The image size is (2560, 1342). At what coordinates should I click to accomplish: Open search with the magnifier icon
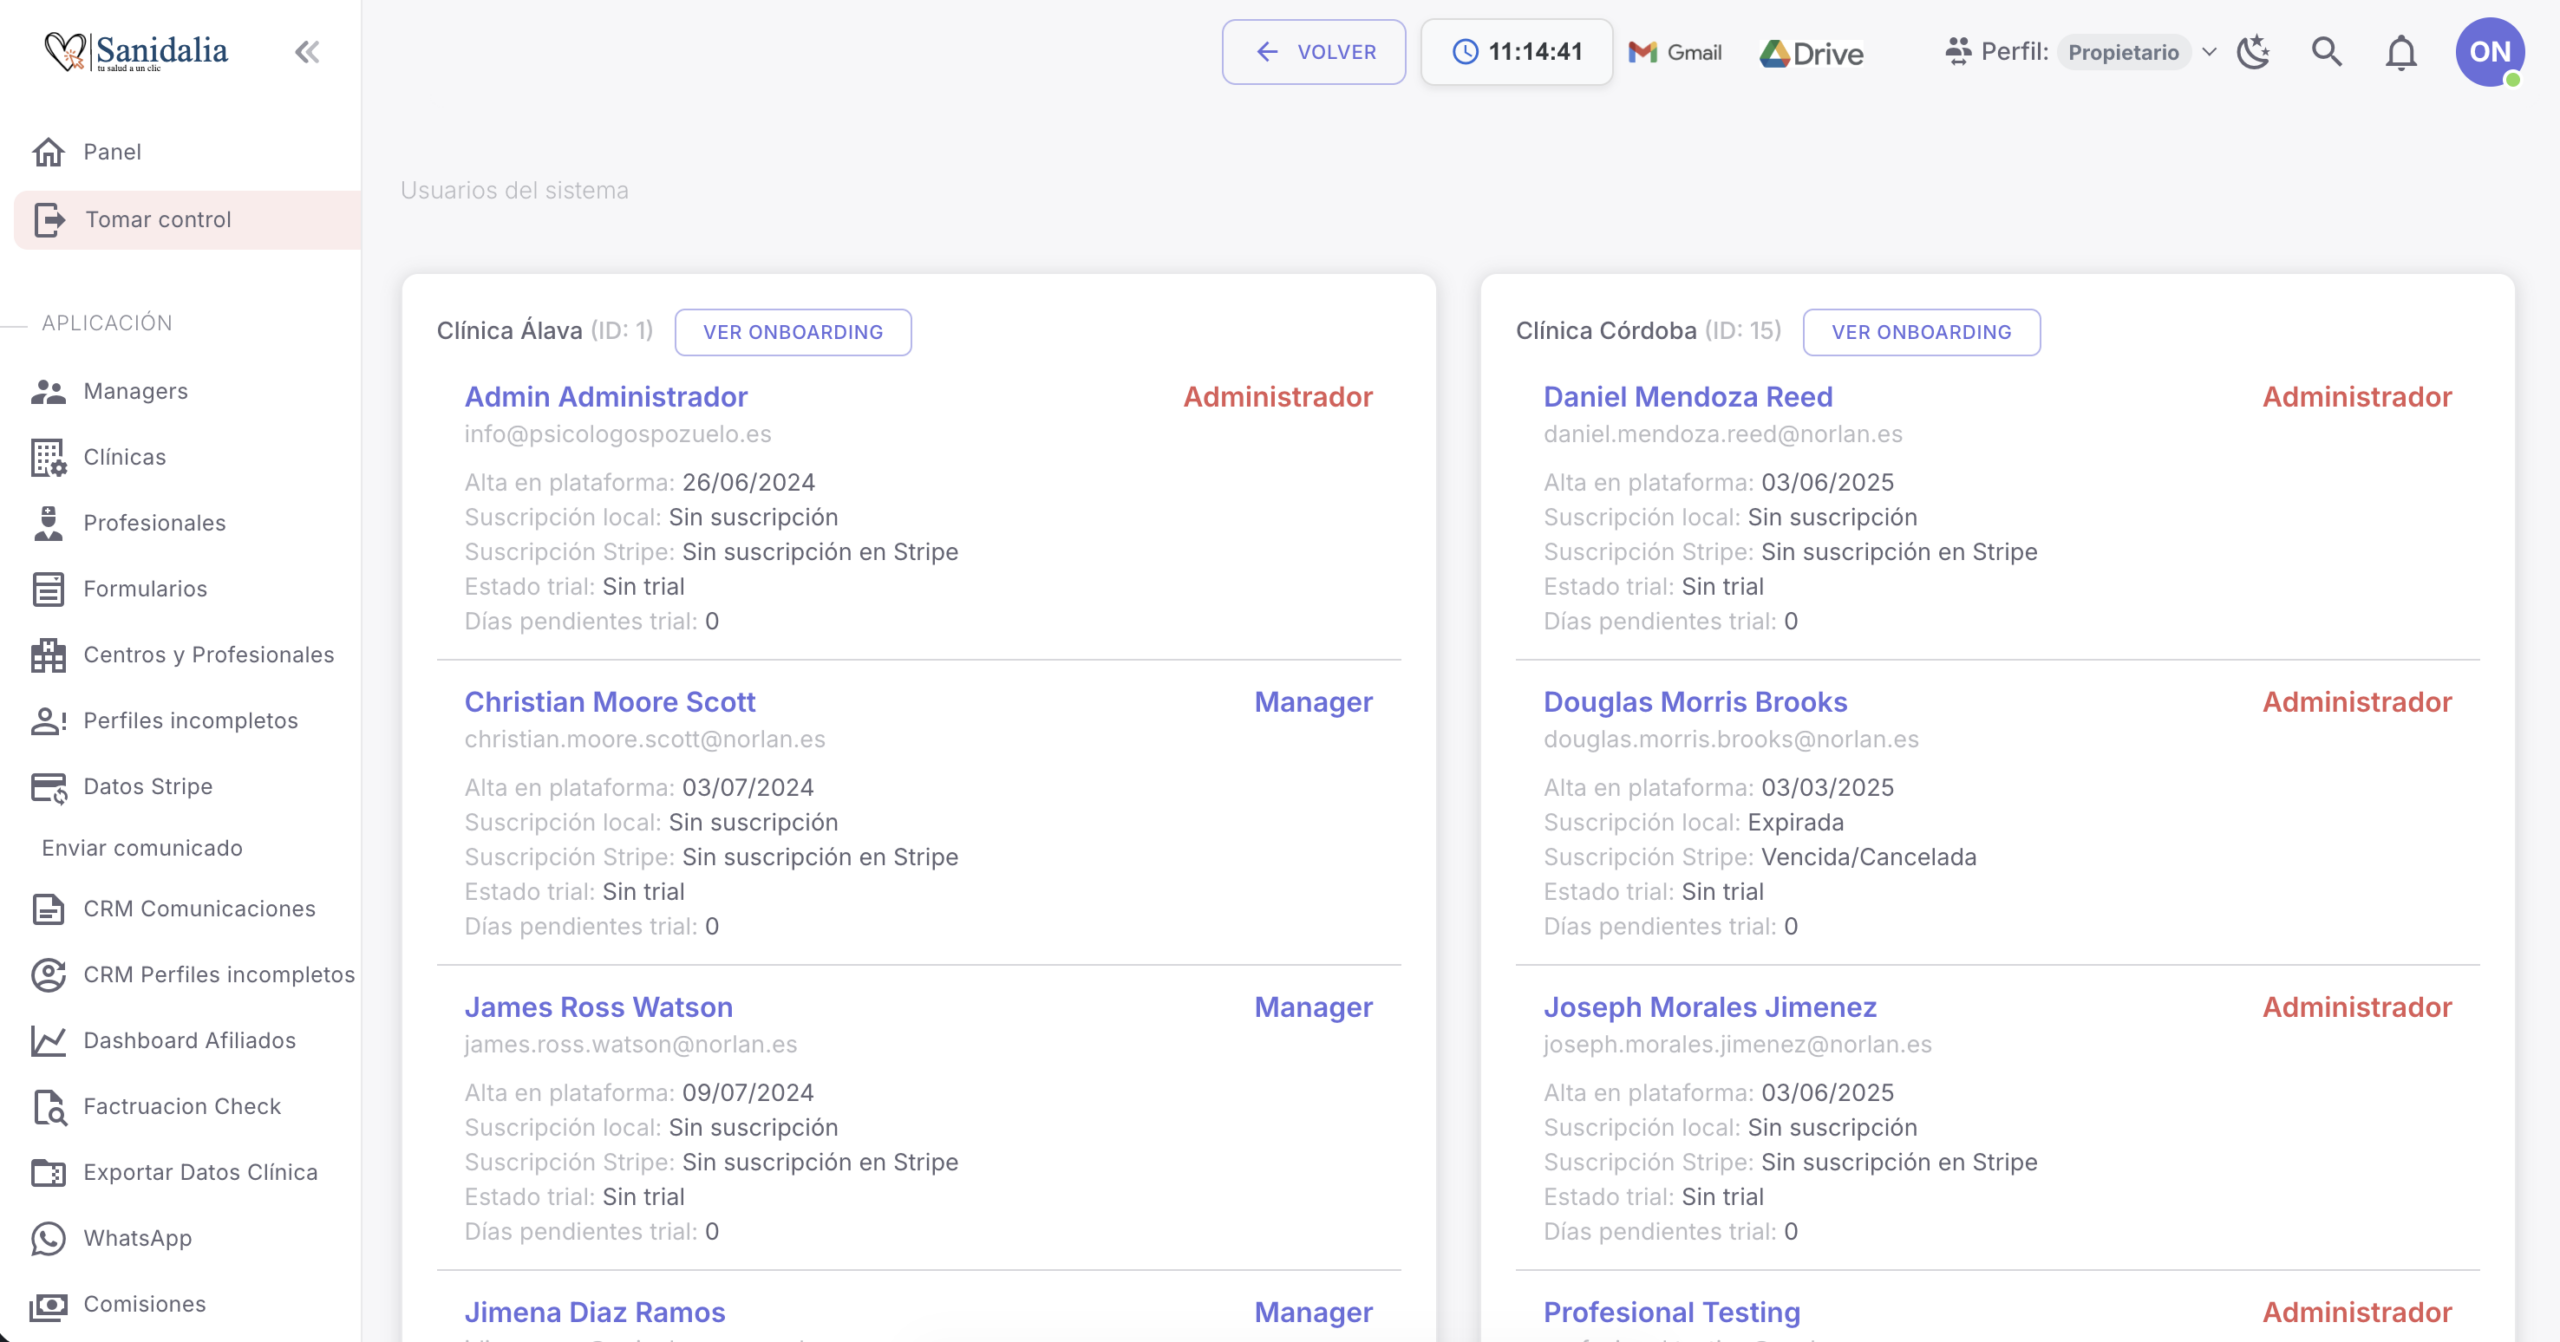pos(2327,52)
